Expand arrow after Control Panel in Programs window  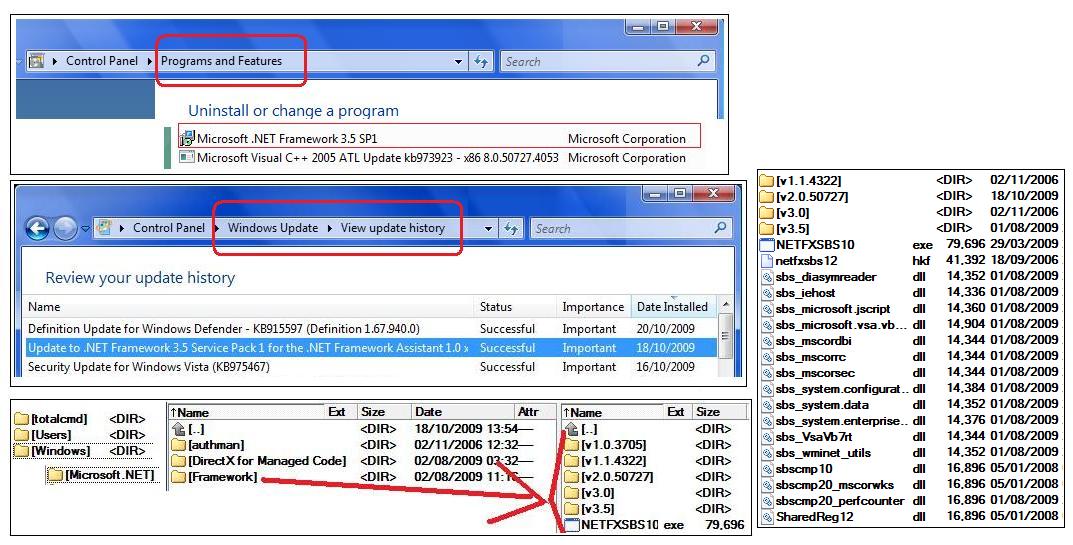(150, 61)
